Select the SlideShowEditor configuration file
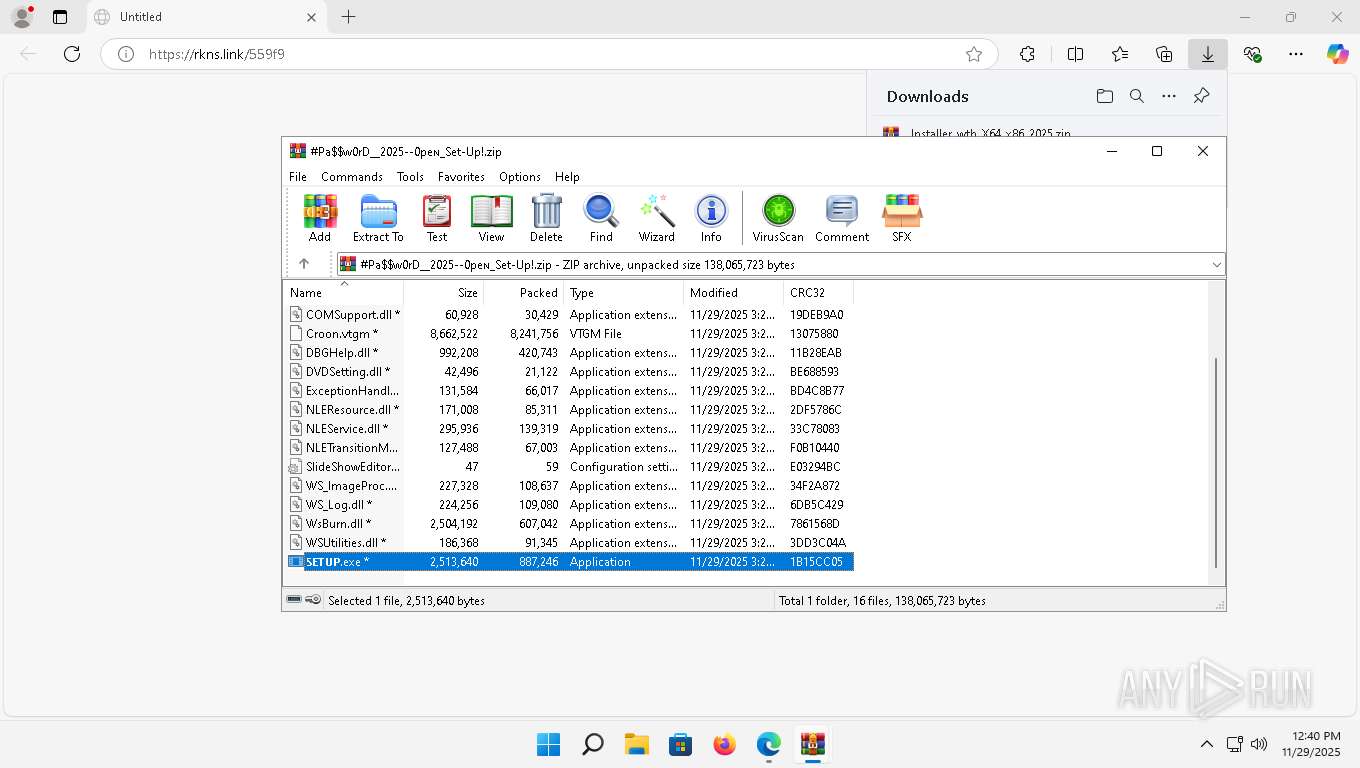Viewport: 1360px width, 768px height. coord(570,467)
